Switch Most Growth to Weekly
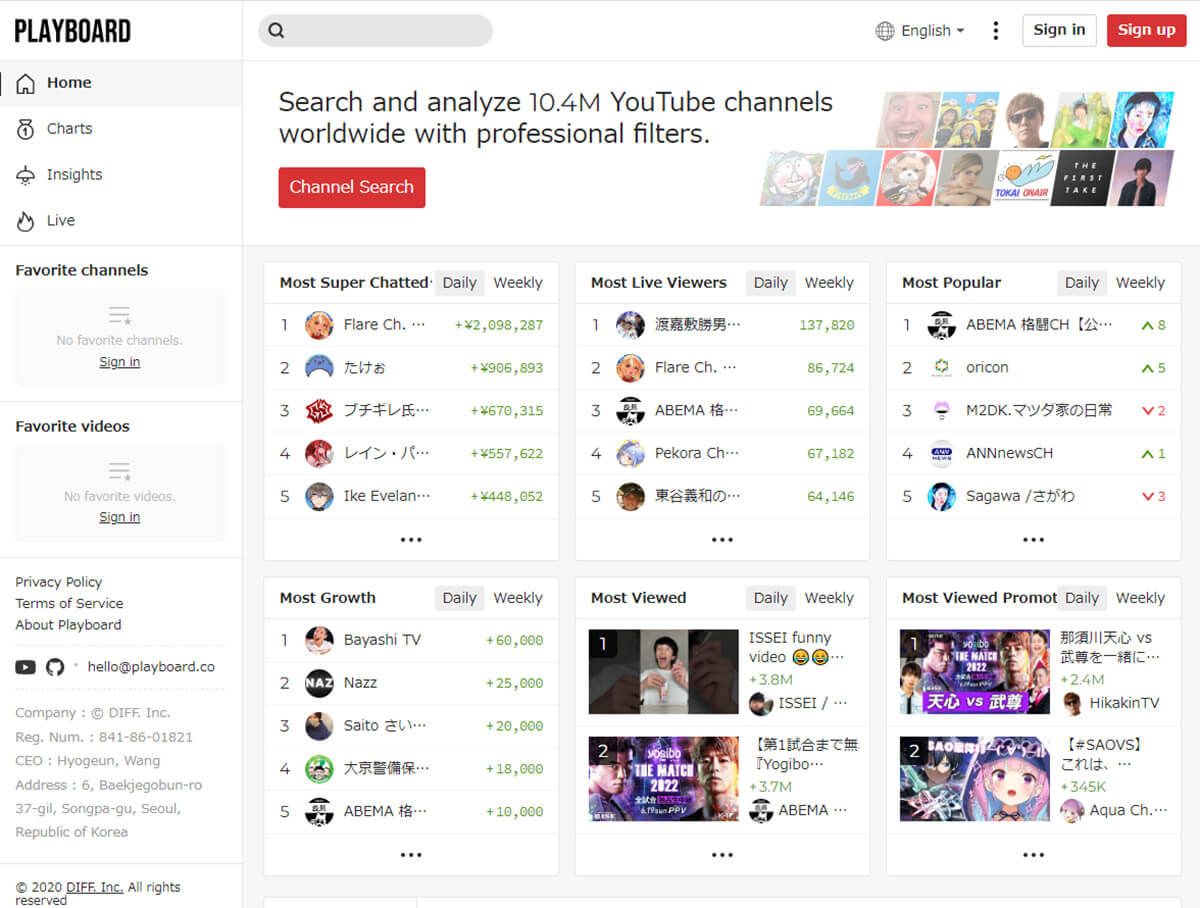The width and height of the screenshot is (1200, 908). pyautogui.click(x=518, y=598)
